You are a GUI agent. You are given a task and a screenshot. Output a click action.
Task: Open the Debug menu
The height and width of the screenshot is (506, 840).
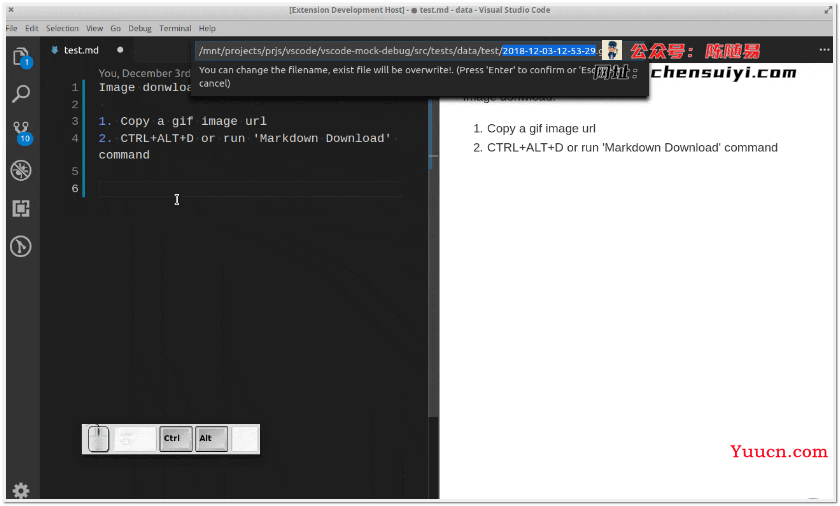point(140,28)
